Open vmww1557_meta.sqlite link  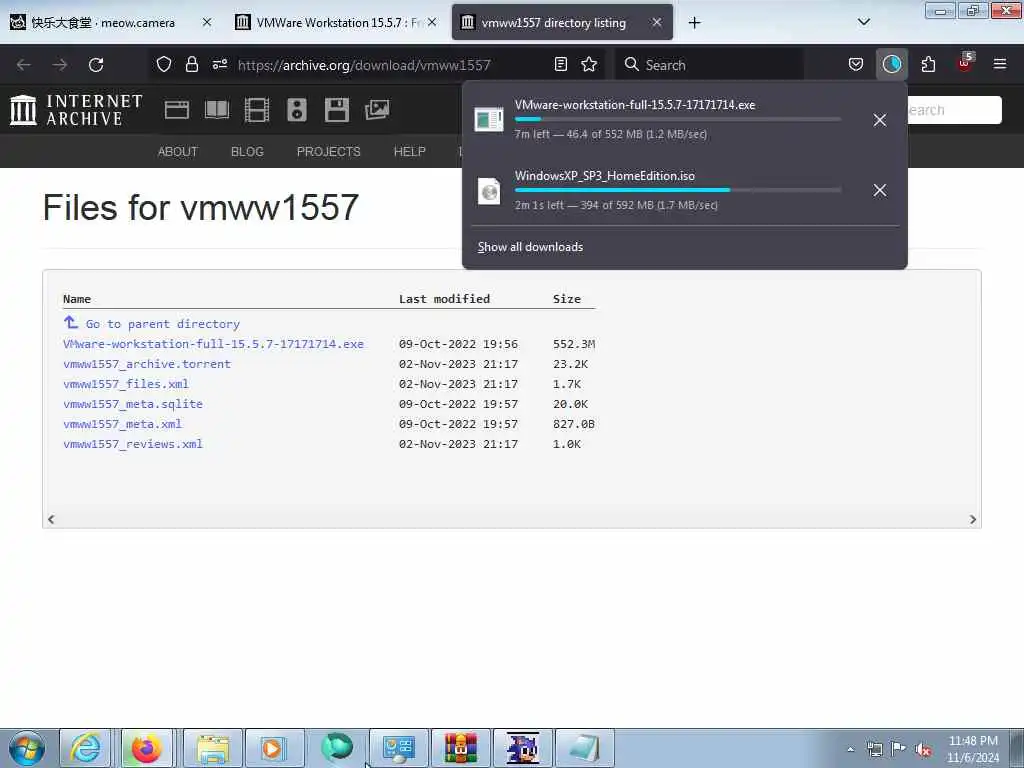tap(133, 404)
